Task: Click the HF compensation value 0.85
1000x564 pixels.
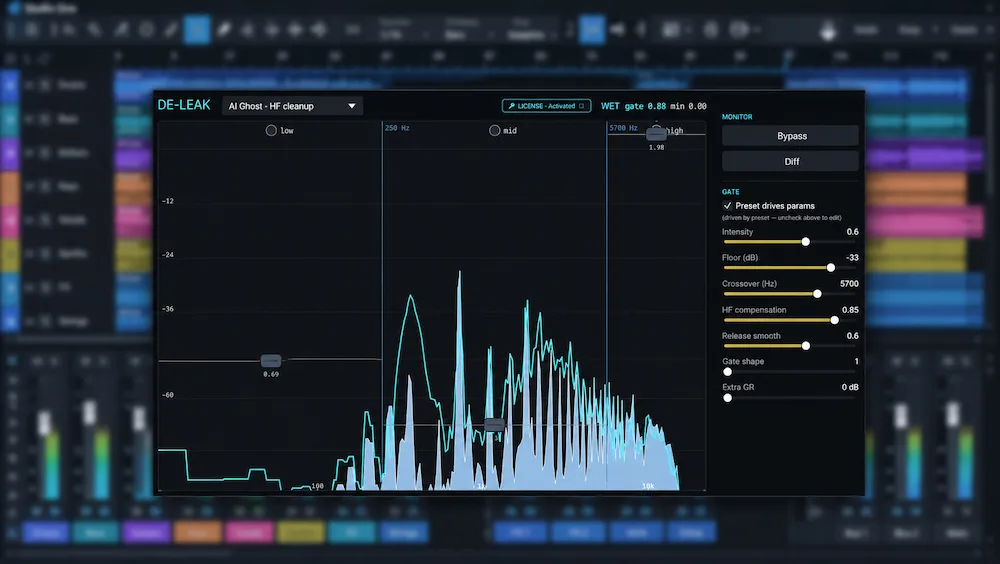Action: (850, 310)
